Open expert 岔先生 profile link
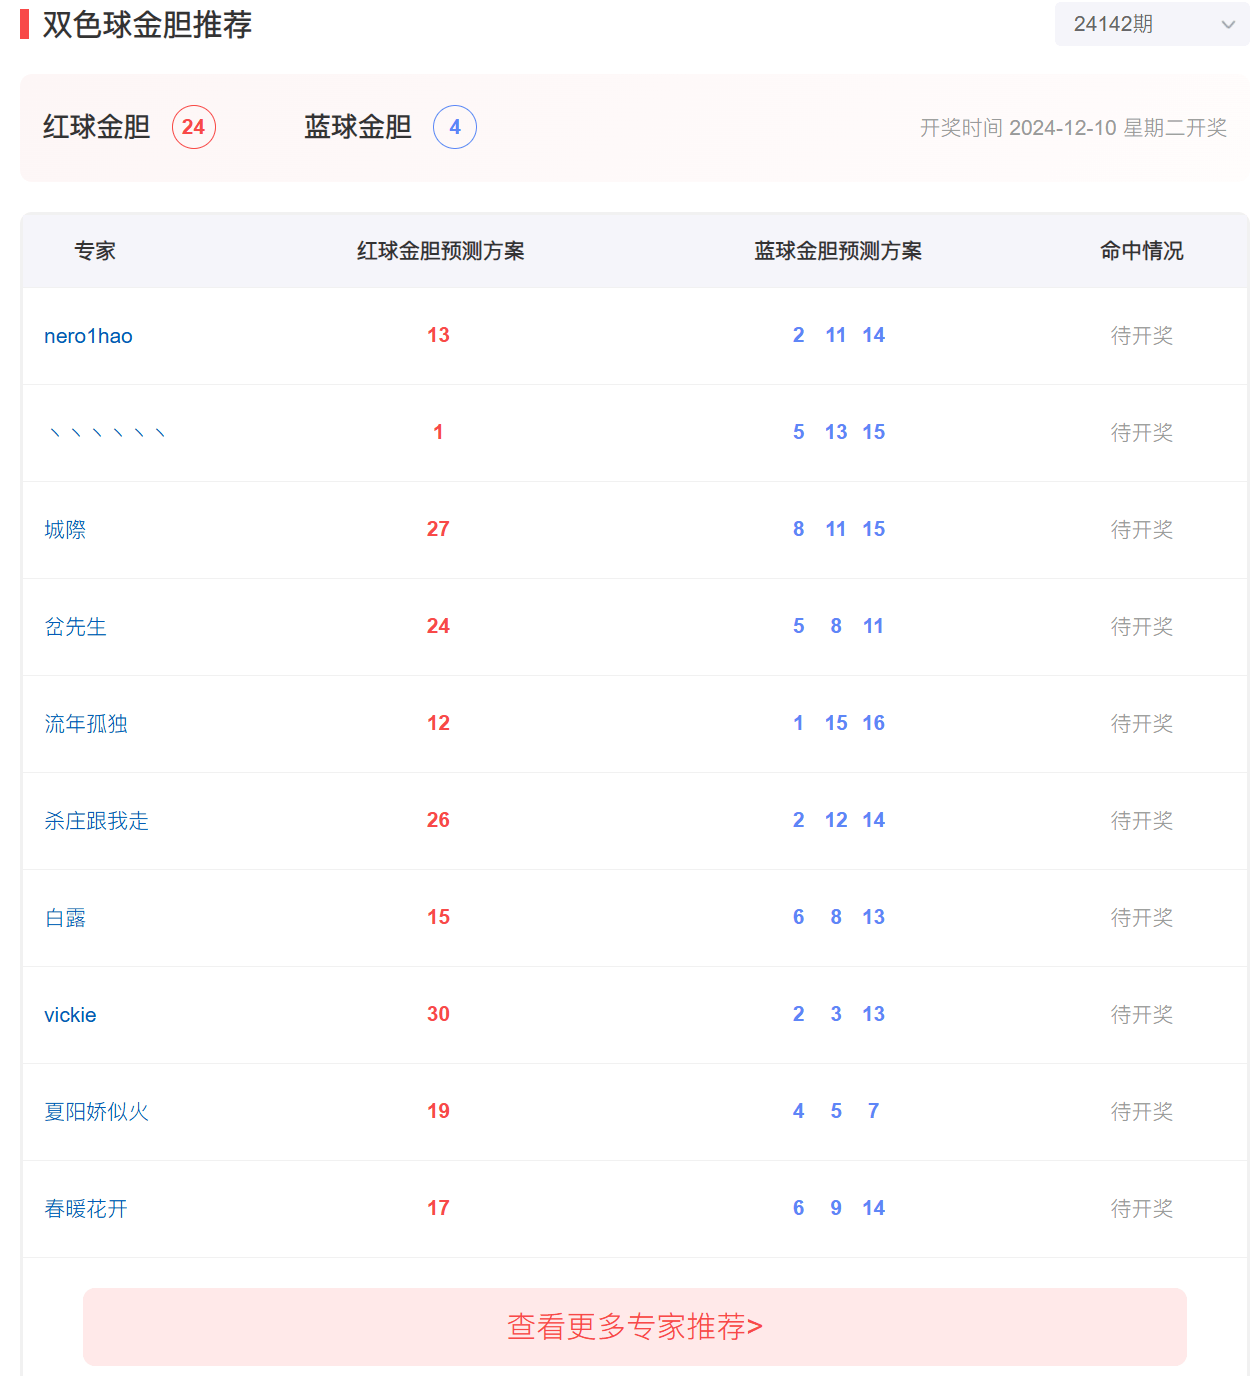 pos(75,627)
